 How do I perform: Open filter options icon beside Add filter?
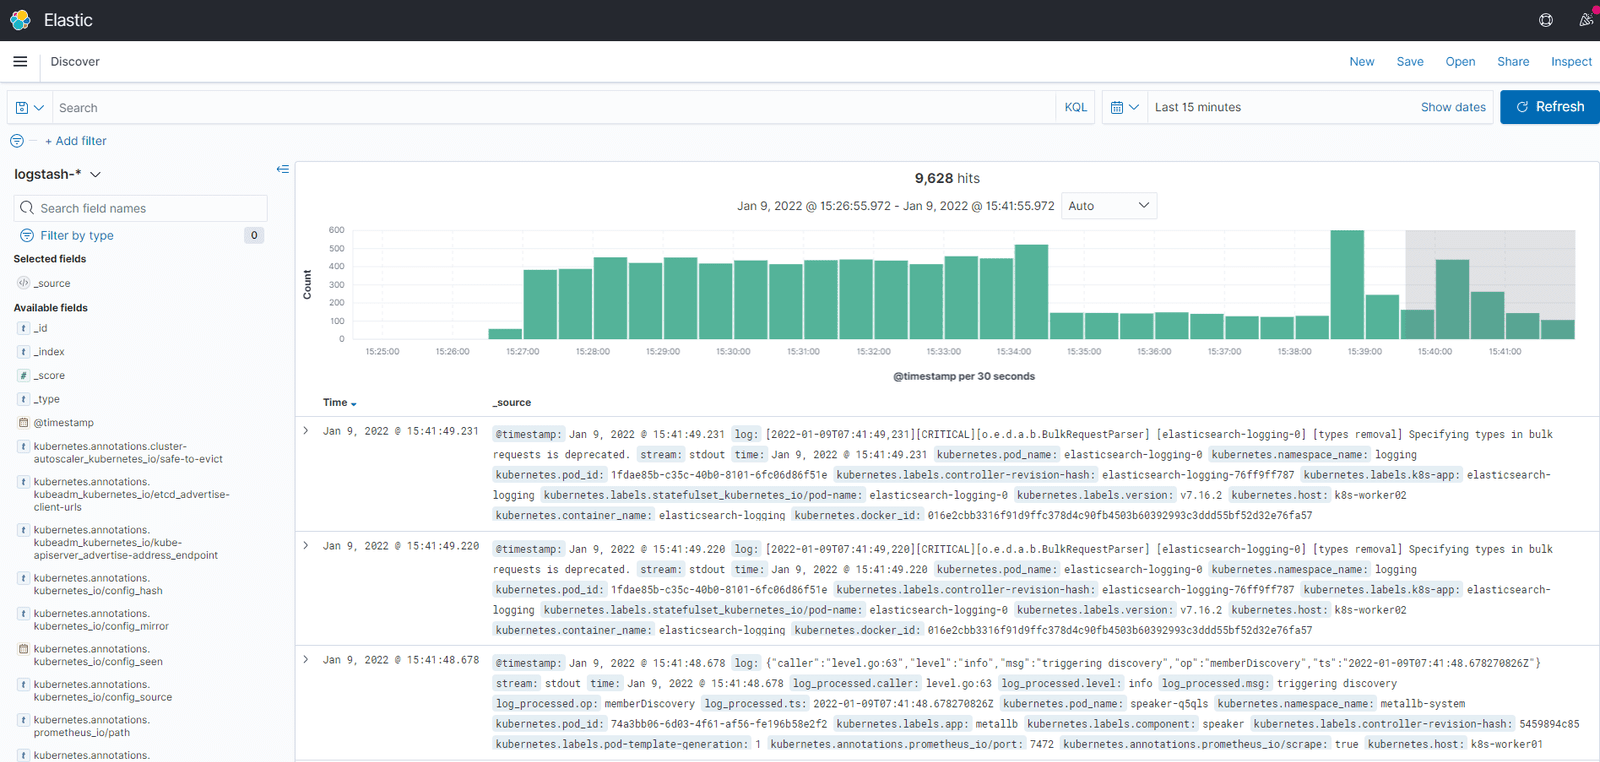click(17, 141)
